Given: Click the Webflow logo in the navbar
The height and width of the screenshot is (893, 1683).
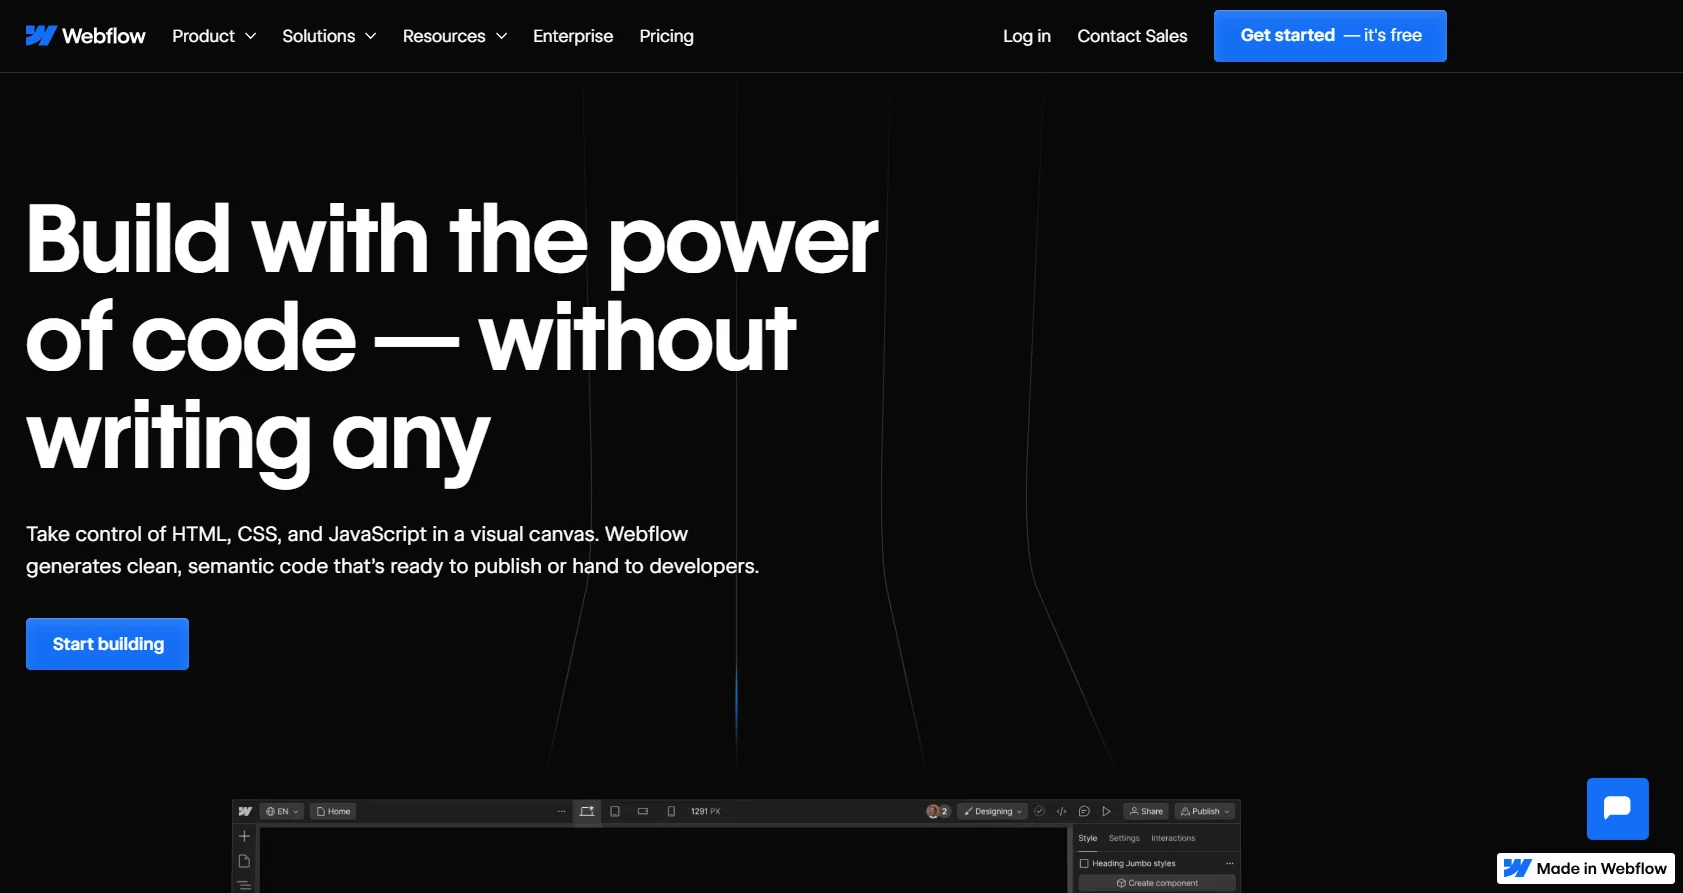Looking at the screenshot, I should coord(85,36).
